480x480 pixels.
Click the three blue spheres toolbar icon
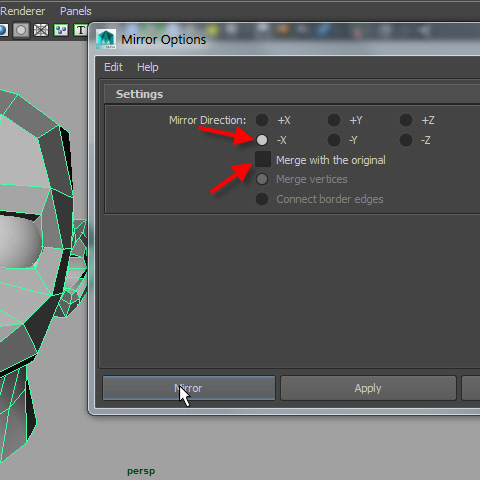61,30
